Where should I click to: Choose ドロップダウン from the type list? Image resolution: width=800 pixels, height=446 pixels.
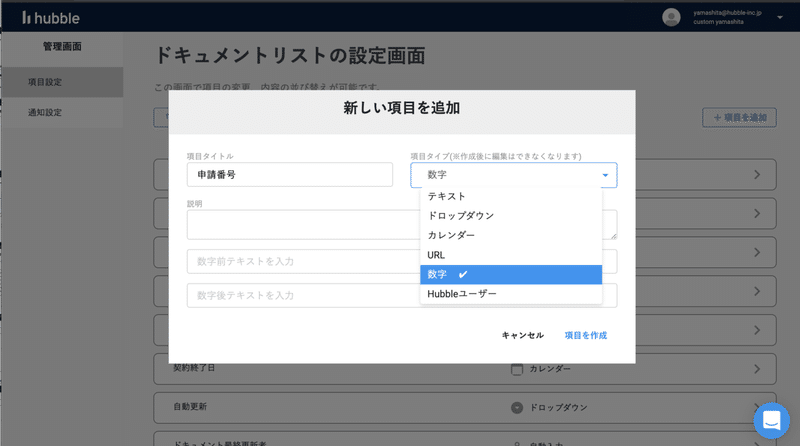[511, 216]
